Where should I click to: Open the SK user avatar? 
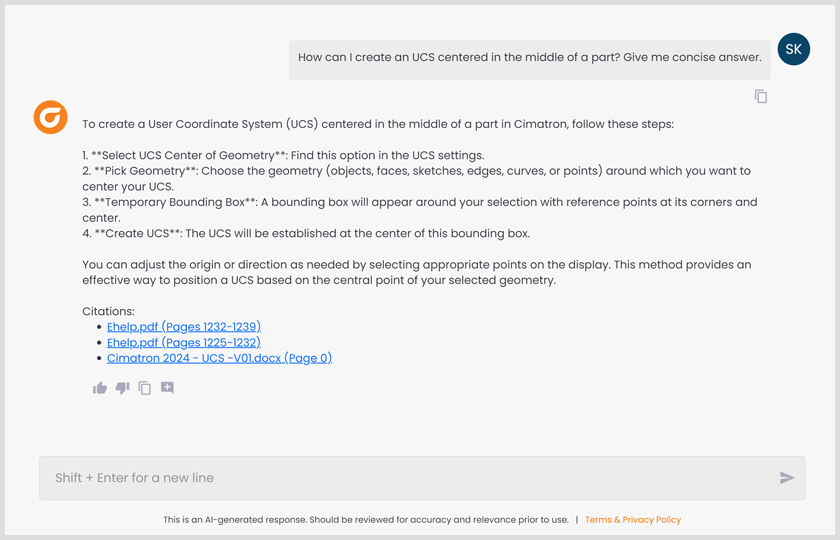coord(793,49)
